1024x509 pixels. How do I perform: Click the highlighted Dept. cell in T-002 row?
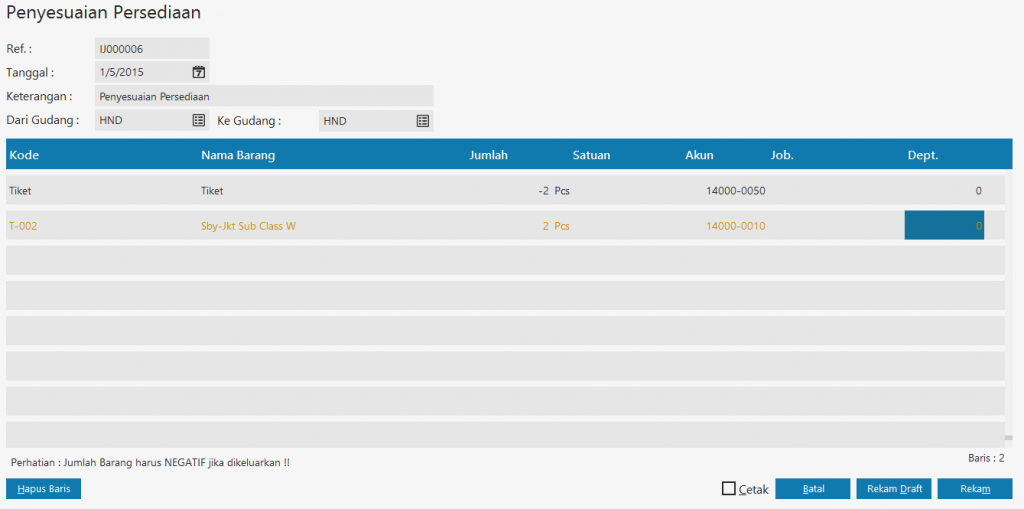tap(944, 226)
